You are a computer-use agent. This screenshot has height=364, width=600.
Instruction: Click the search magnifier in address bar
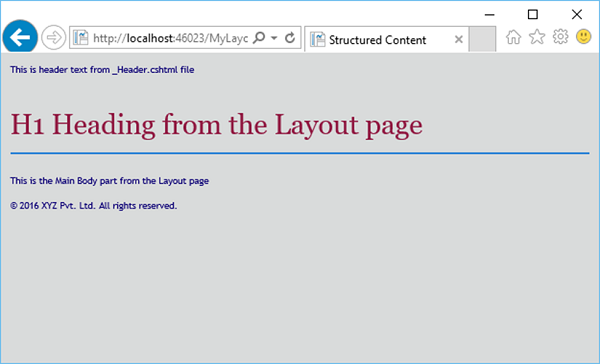click(259, 38)
